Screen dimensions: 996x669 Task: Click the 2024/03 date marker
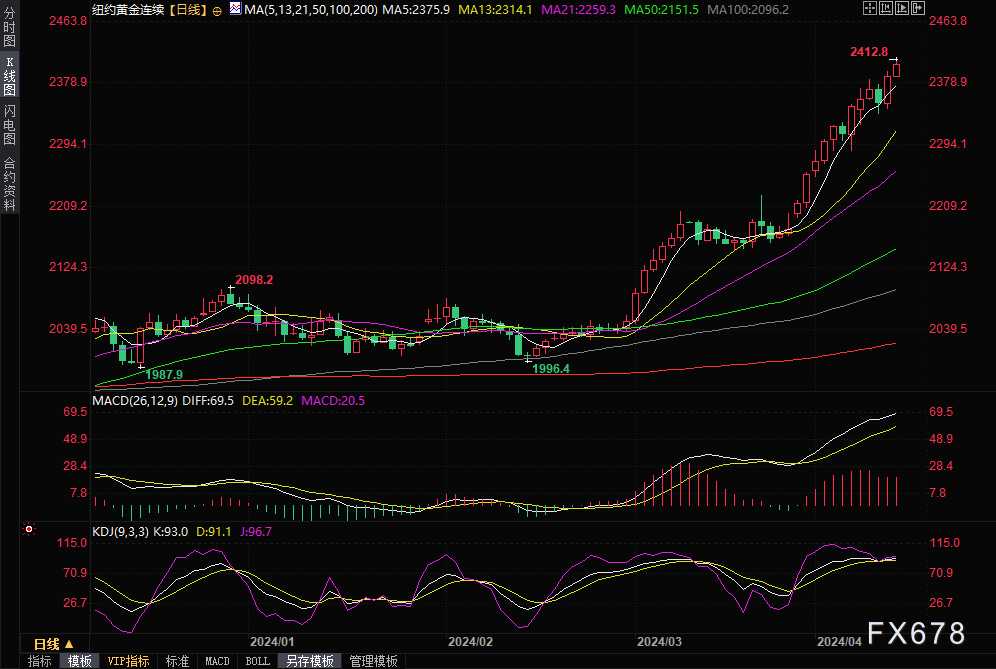[659, 642]
